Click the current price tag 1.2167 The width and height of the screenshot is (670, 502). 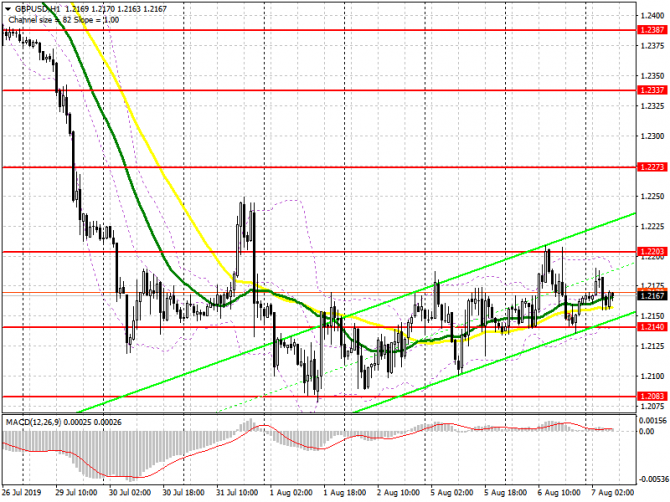click(652, 295)
